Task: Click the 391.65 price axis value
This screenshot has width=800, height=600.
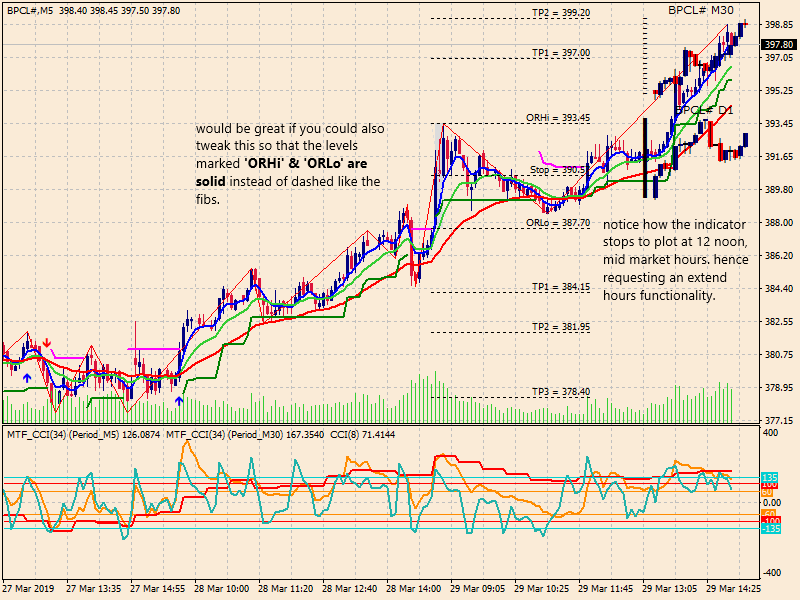Action: [779, 157]
